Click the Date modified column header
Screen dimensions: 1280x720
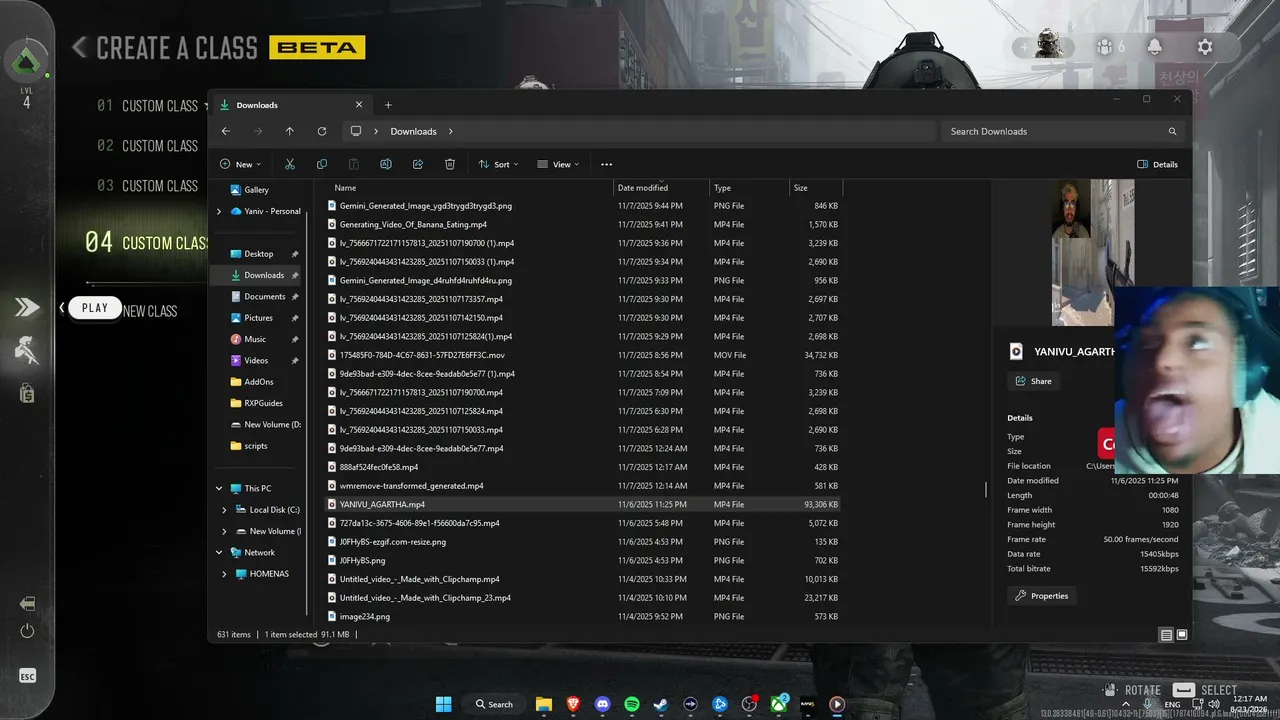coord(643,188)
